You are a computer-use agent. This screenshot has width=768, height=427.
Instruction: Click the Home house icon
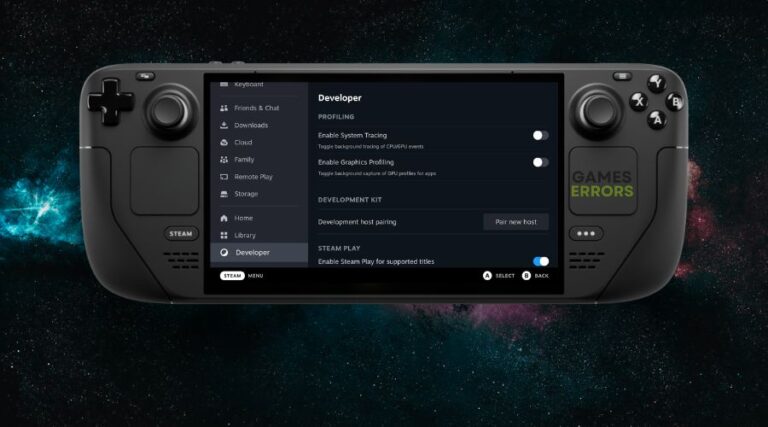pyautogui.click(x=224, y=218)
